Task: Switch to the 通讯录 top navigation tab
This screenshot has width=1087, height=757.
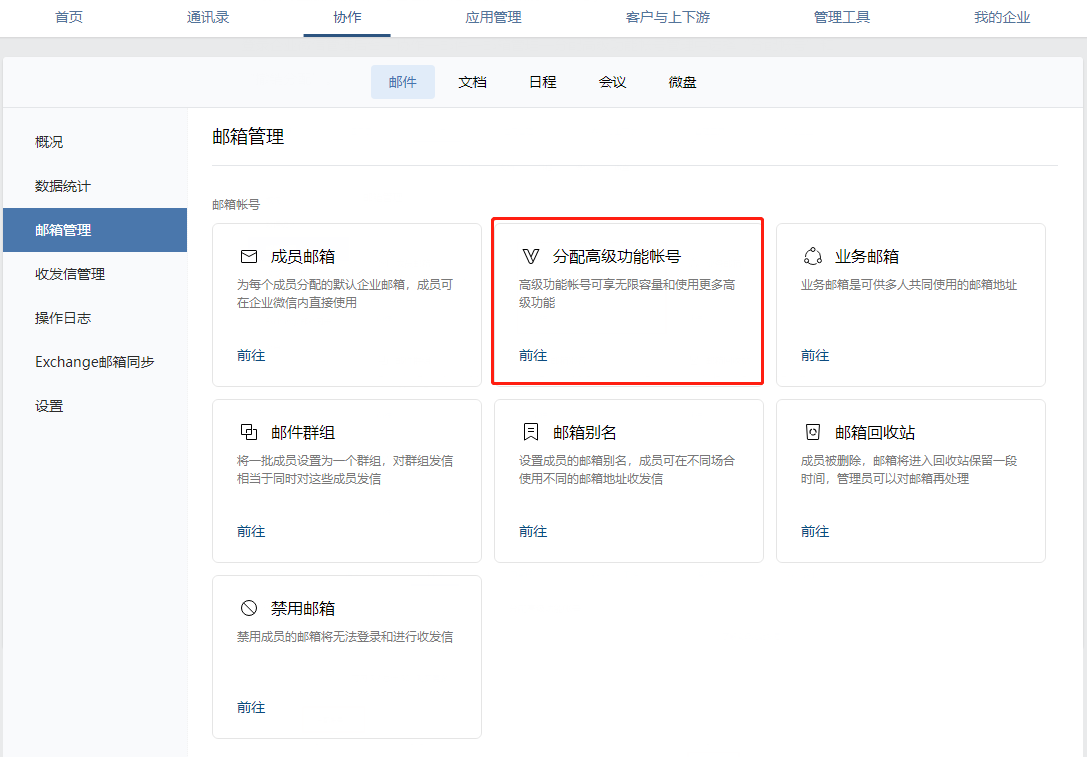Action: (x=208, y=17)
